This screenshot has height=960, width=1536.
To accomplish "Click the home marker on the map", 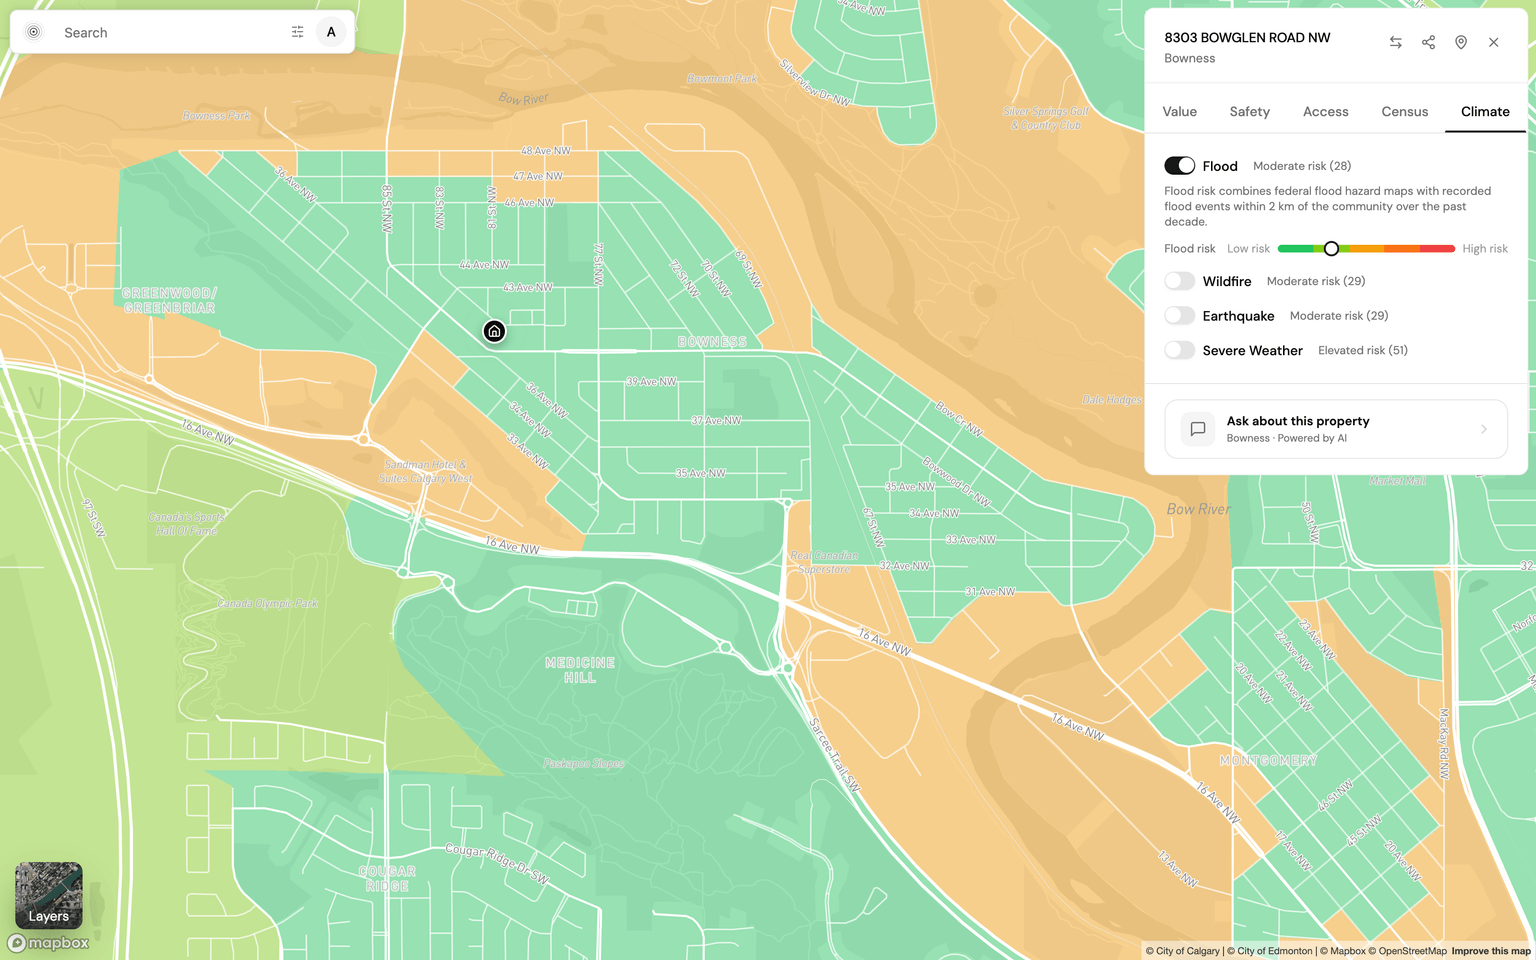I will pyautogui.click(x=494, y=331).
